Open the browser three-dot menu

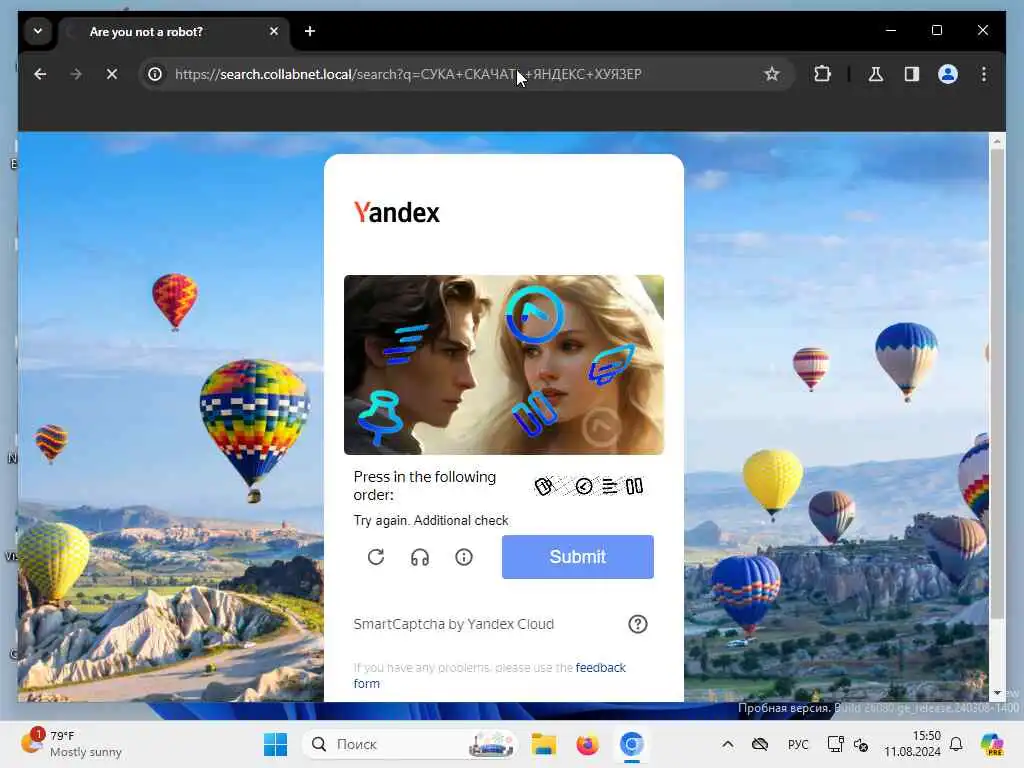coord(984,74)
